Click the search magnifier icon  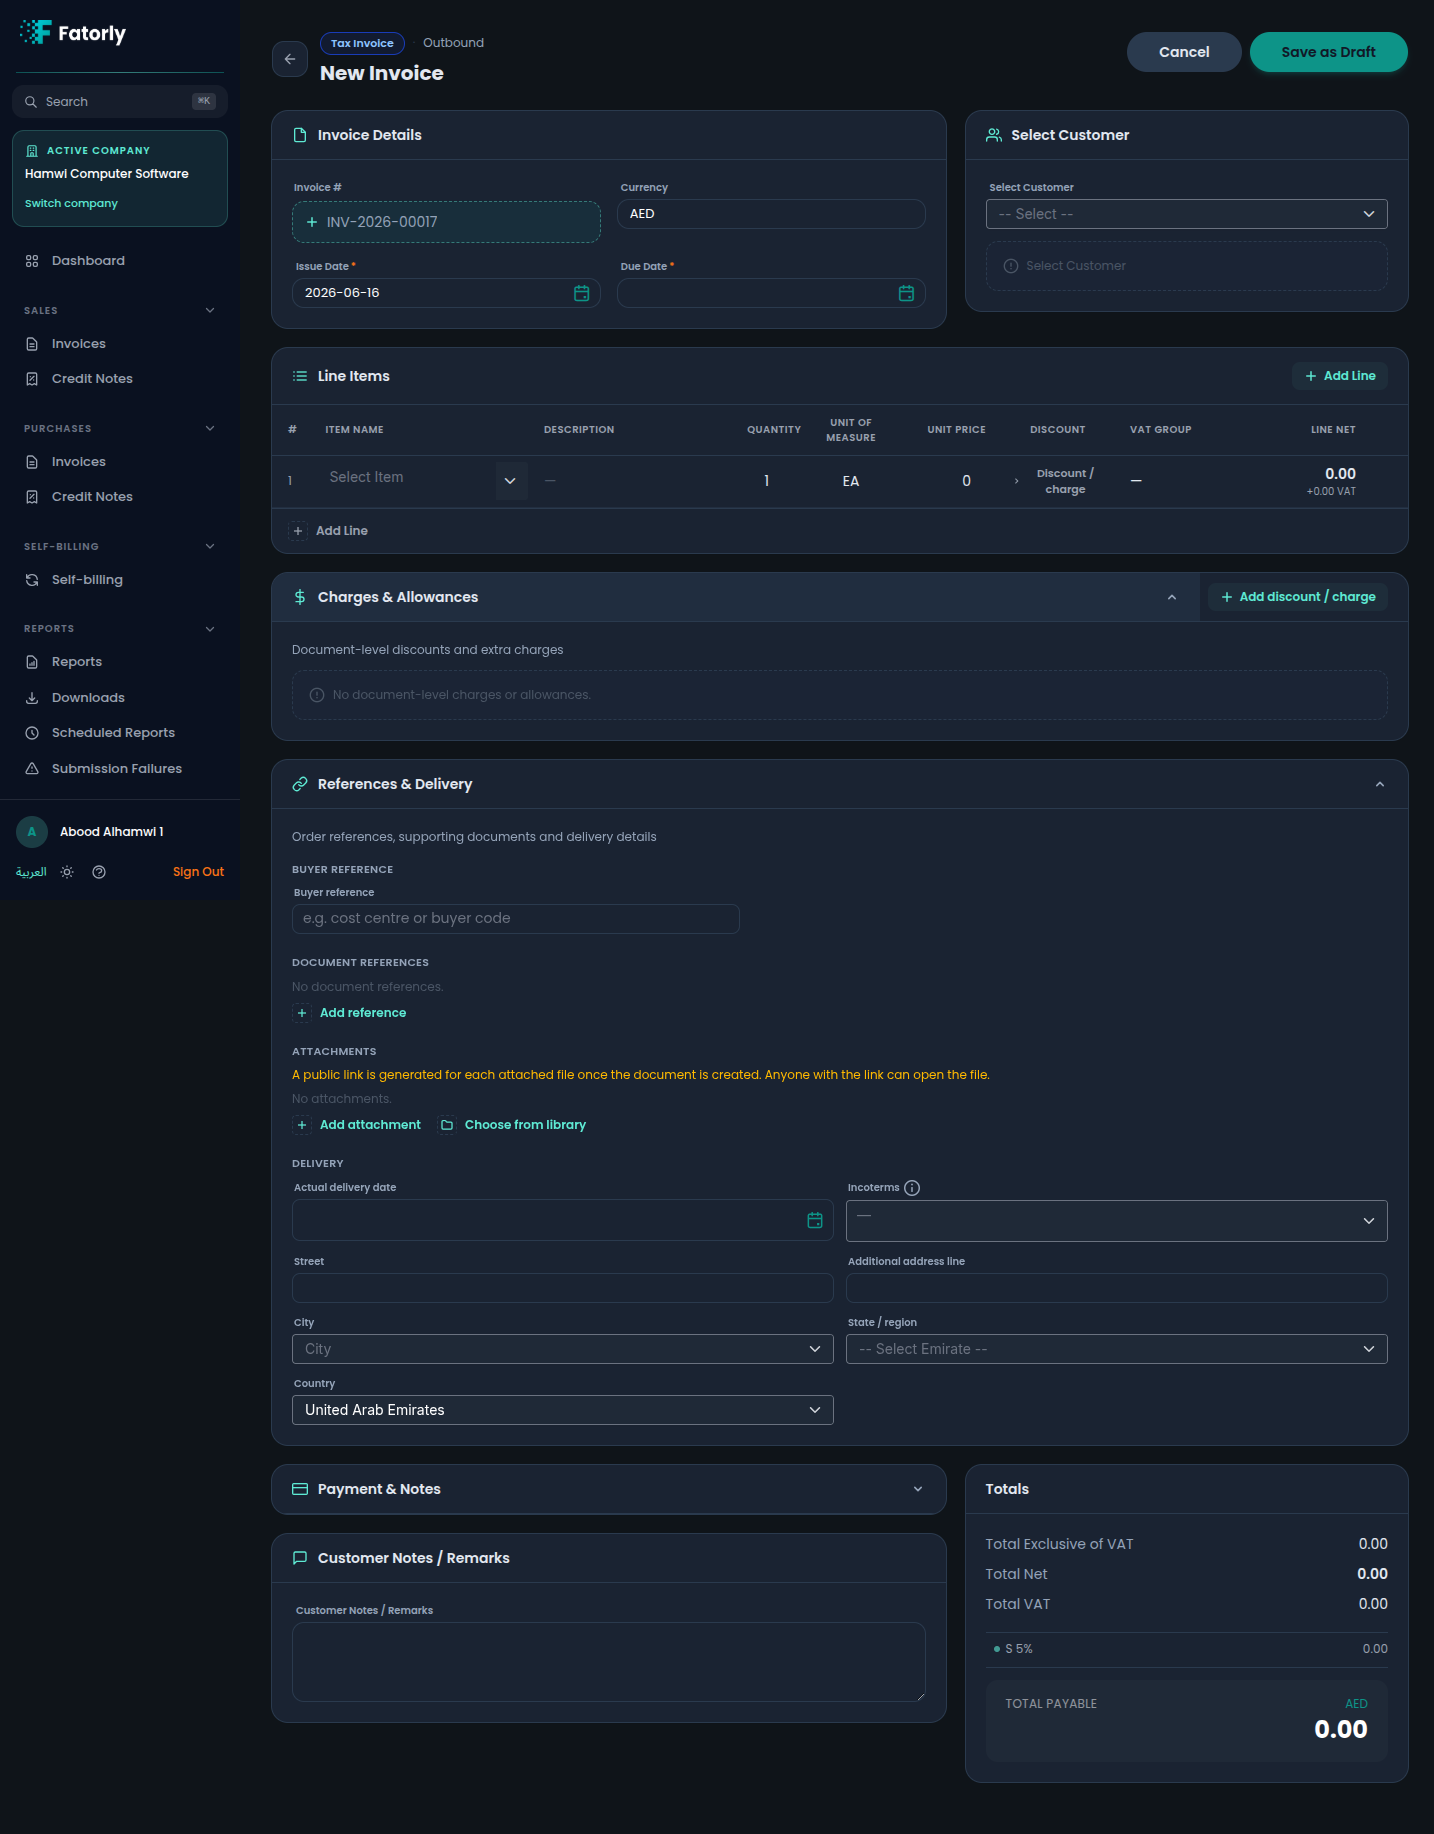(x=31, y=102)
